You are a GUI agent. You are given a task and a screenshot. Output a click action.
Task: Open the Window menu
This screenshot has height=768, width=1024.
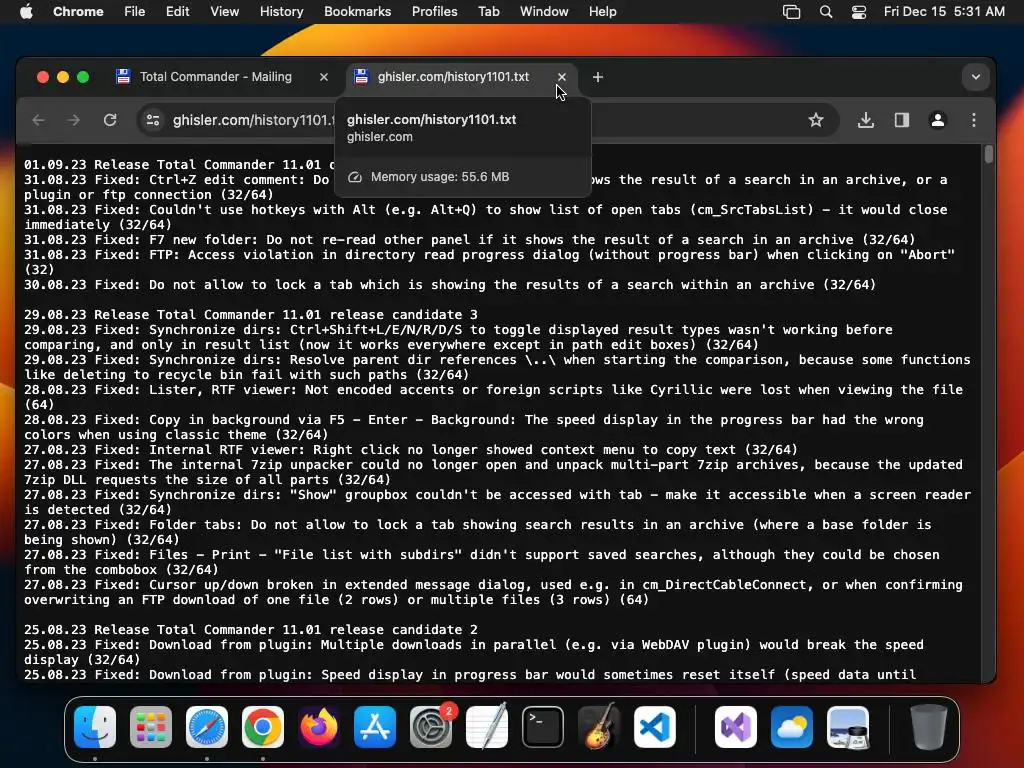point(544,12)
